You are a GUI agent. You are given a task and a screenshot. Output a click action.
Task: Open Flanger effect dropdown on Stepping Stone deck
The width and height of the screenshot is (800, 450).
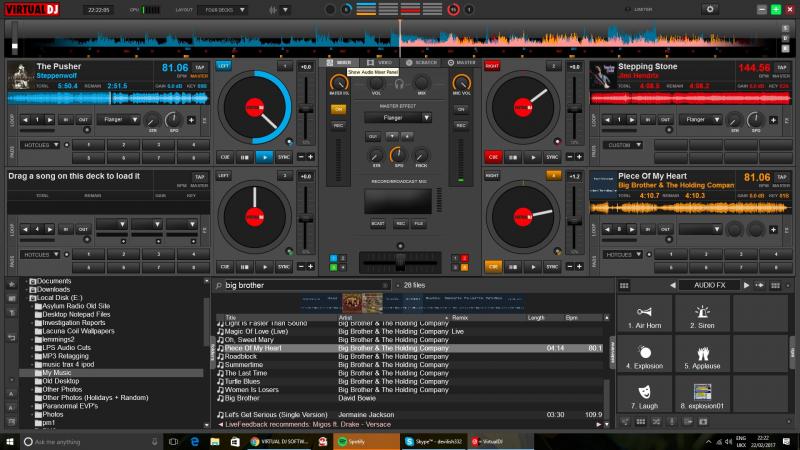coord(701,120)
